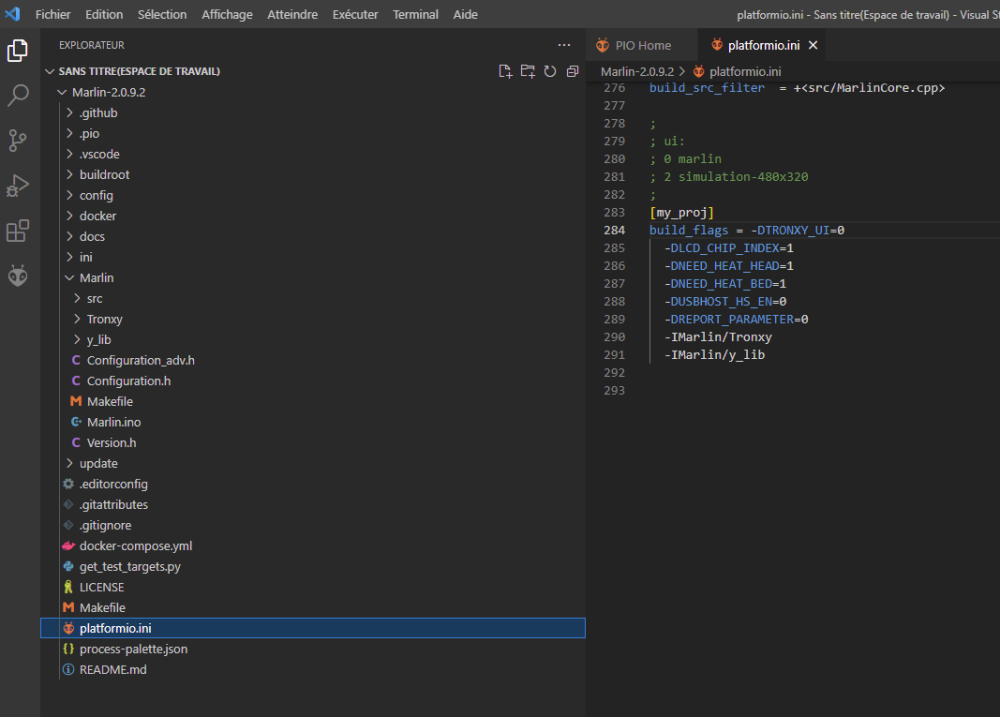
Task: Click the New File icon in explorer
Action: tap(505, 71)
